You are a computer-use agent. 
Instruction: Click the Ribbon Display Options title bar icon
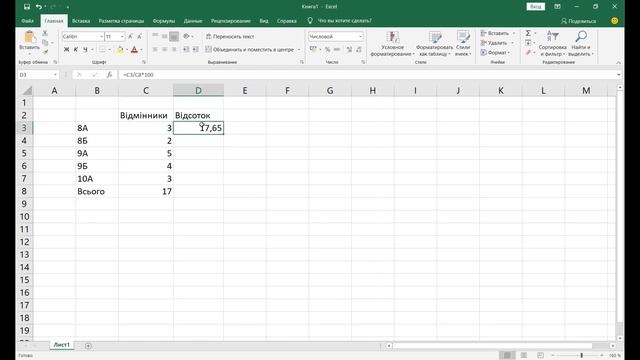tap(557, 7)
